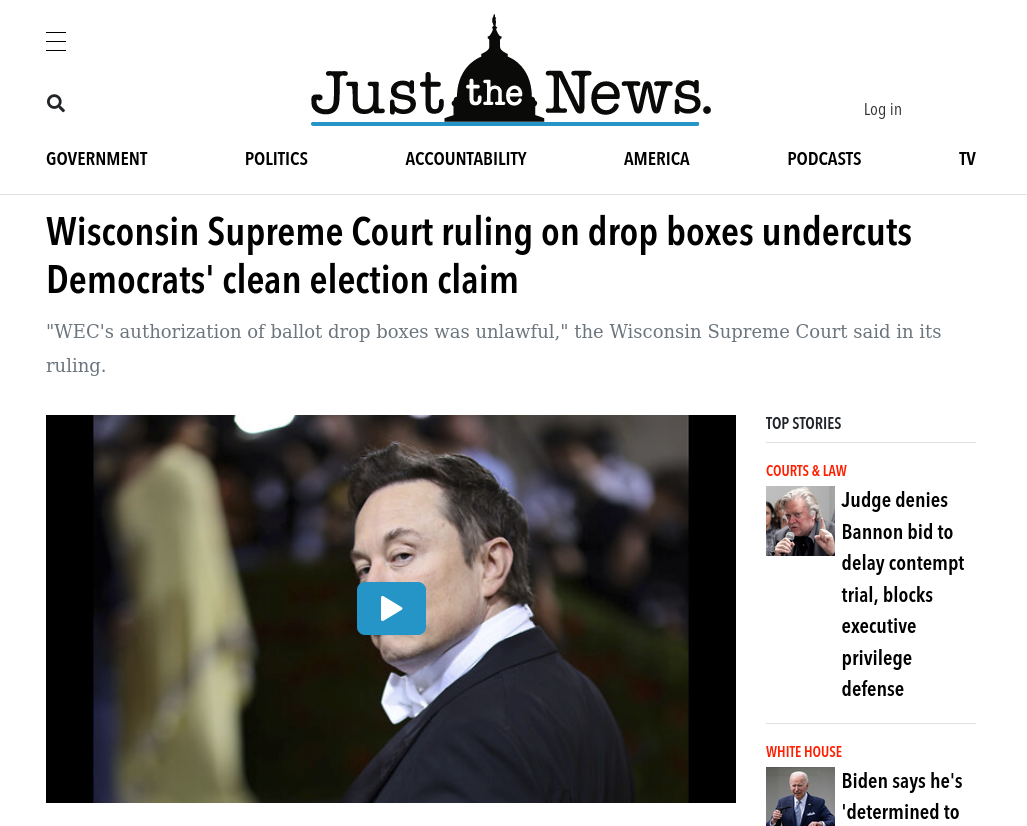
Task: Click the Just the News logo
Action: (x=511, y=71)
